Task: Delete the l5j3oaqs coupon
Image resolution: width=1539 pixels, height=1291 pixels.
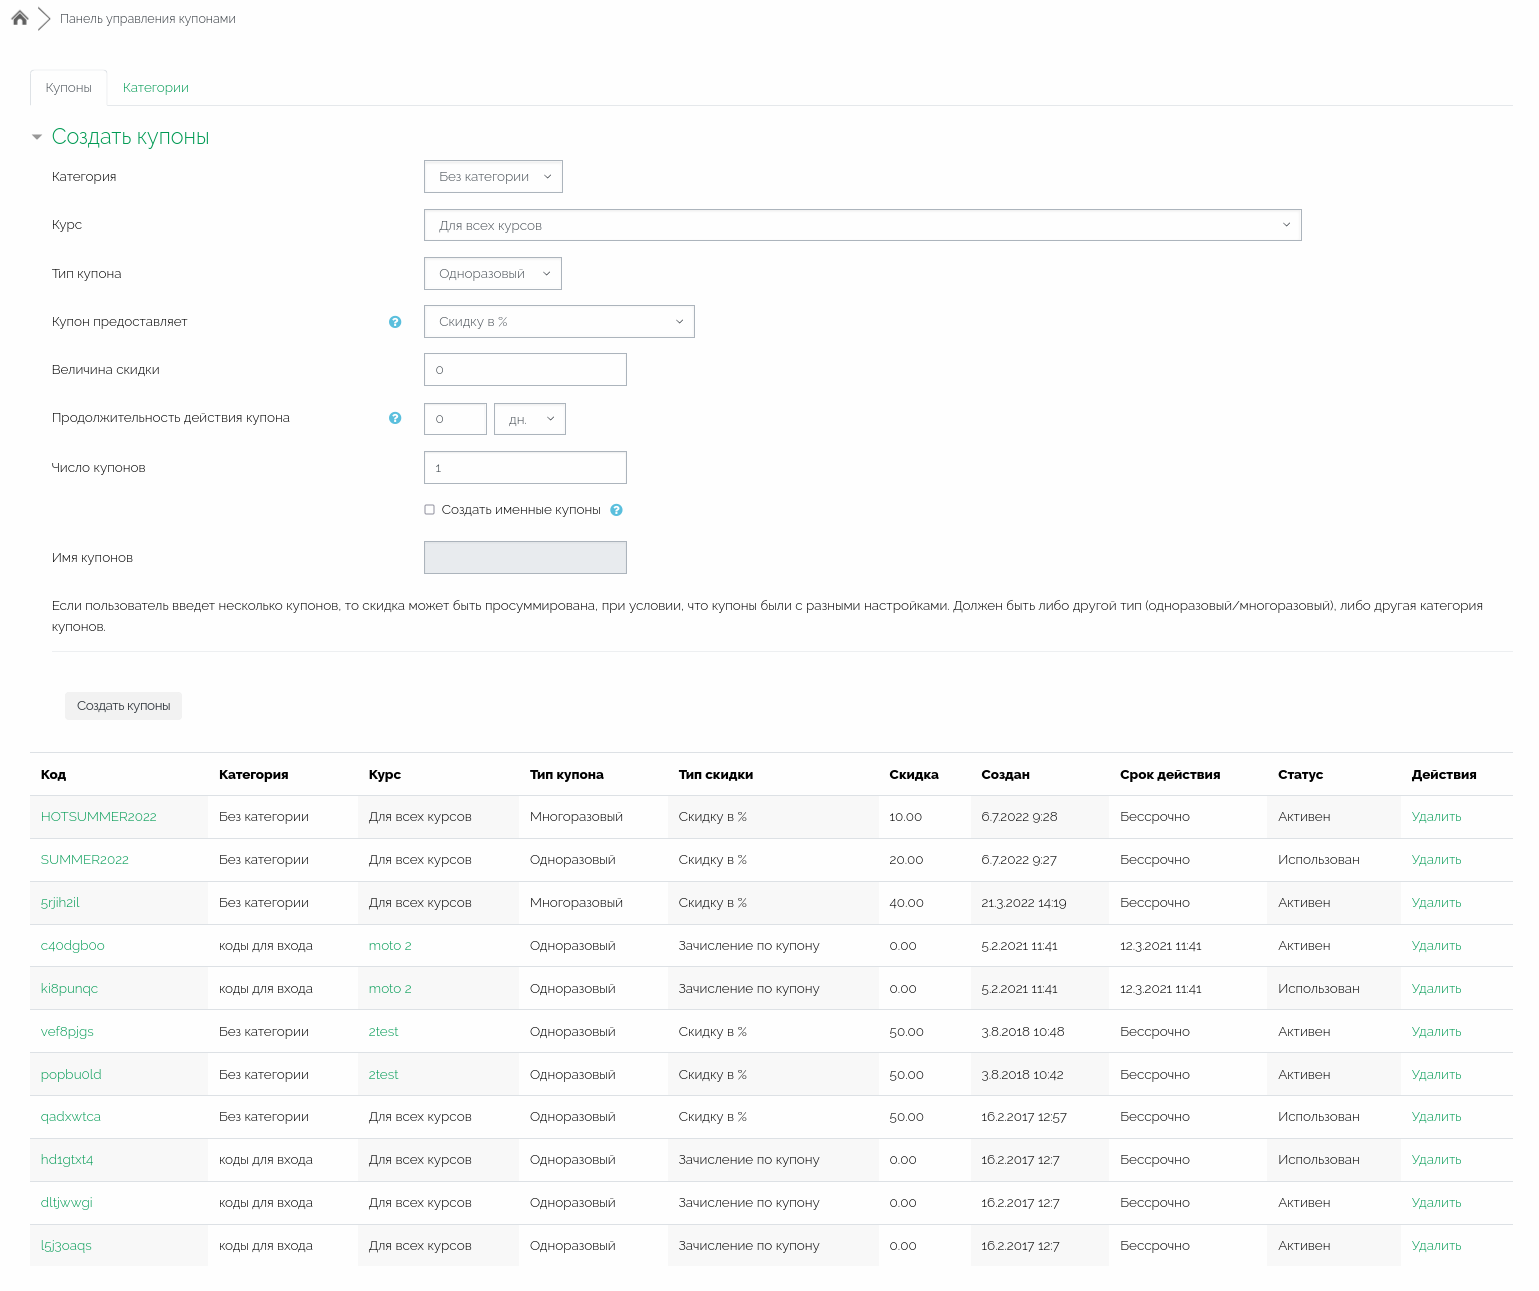Action: click(1436, 1246)
